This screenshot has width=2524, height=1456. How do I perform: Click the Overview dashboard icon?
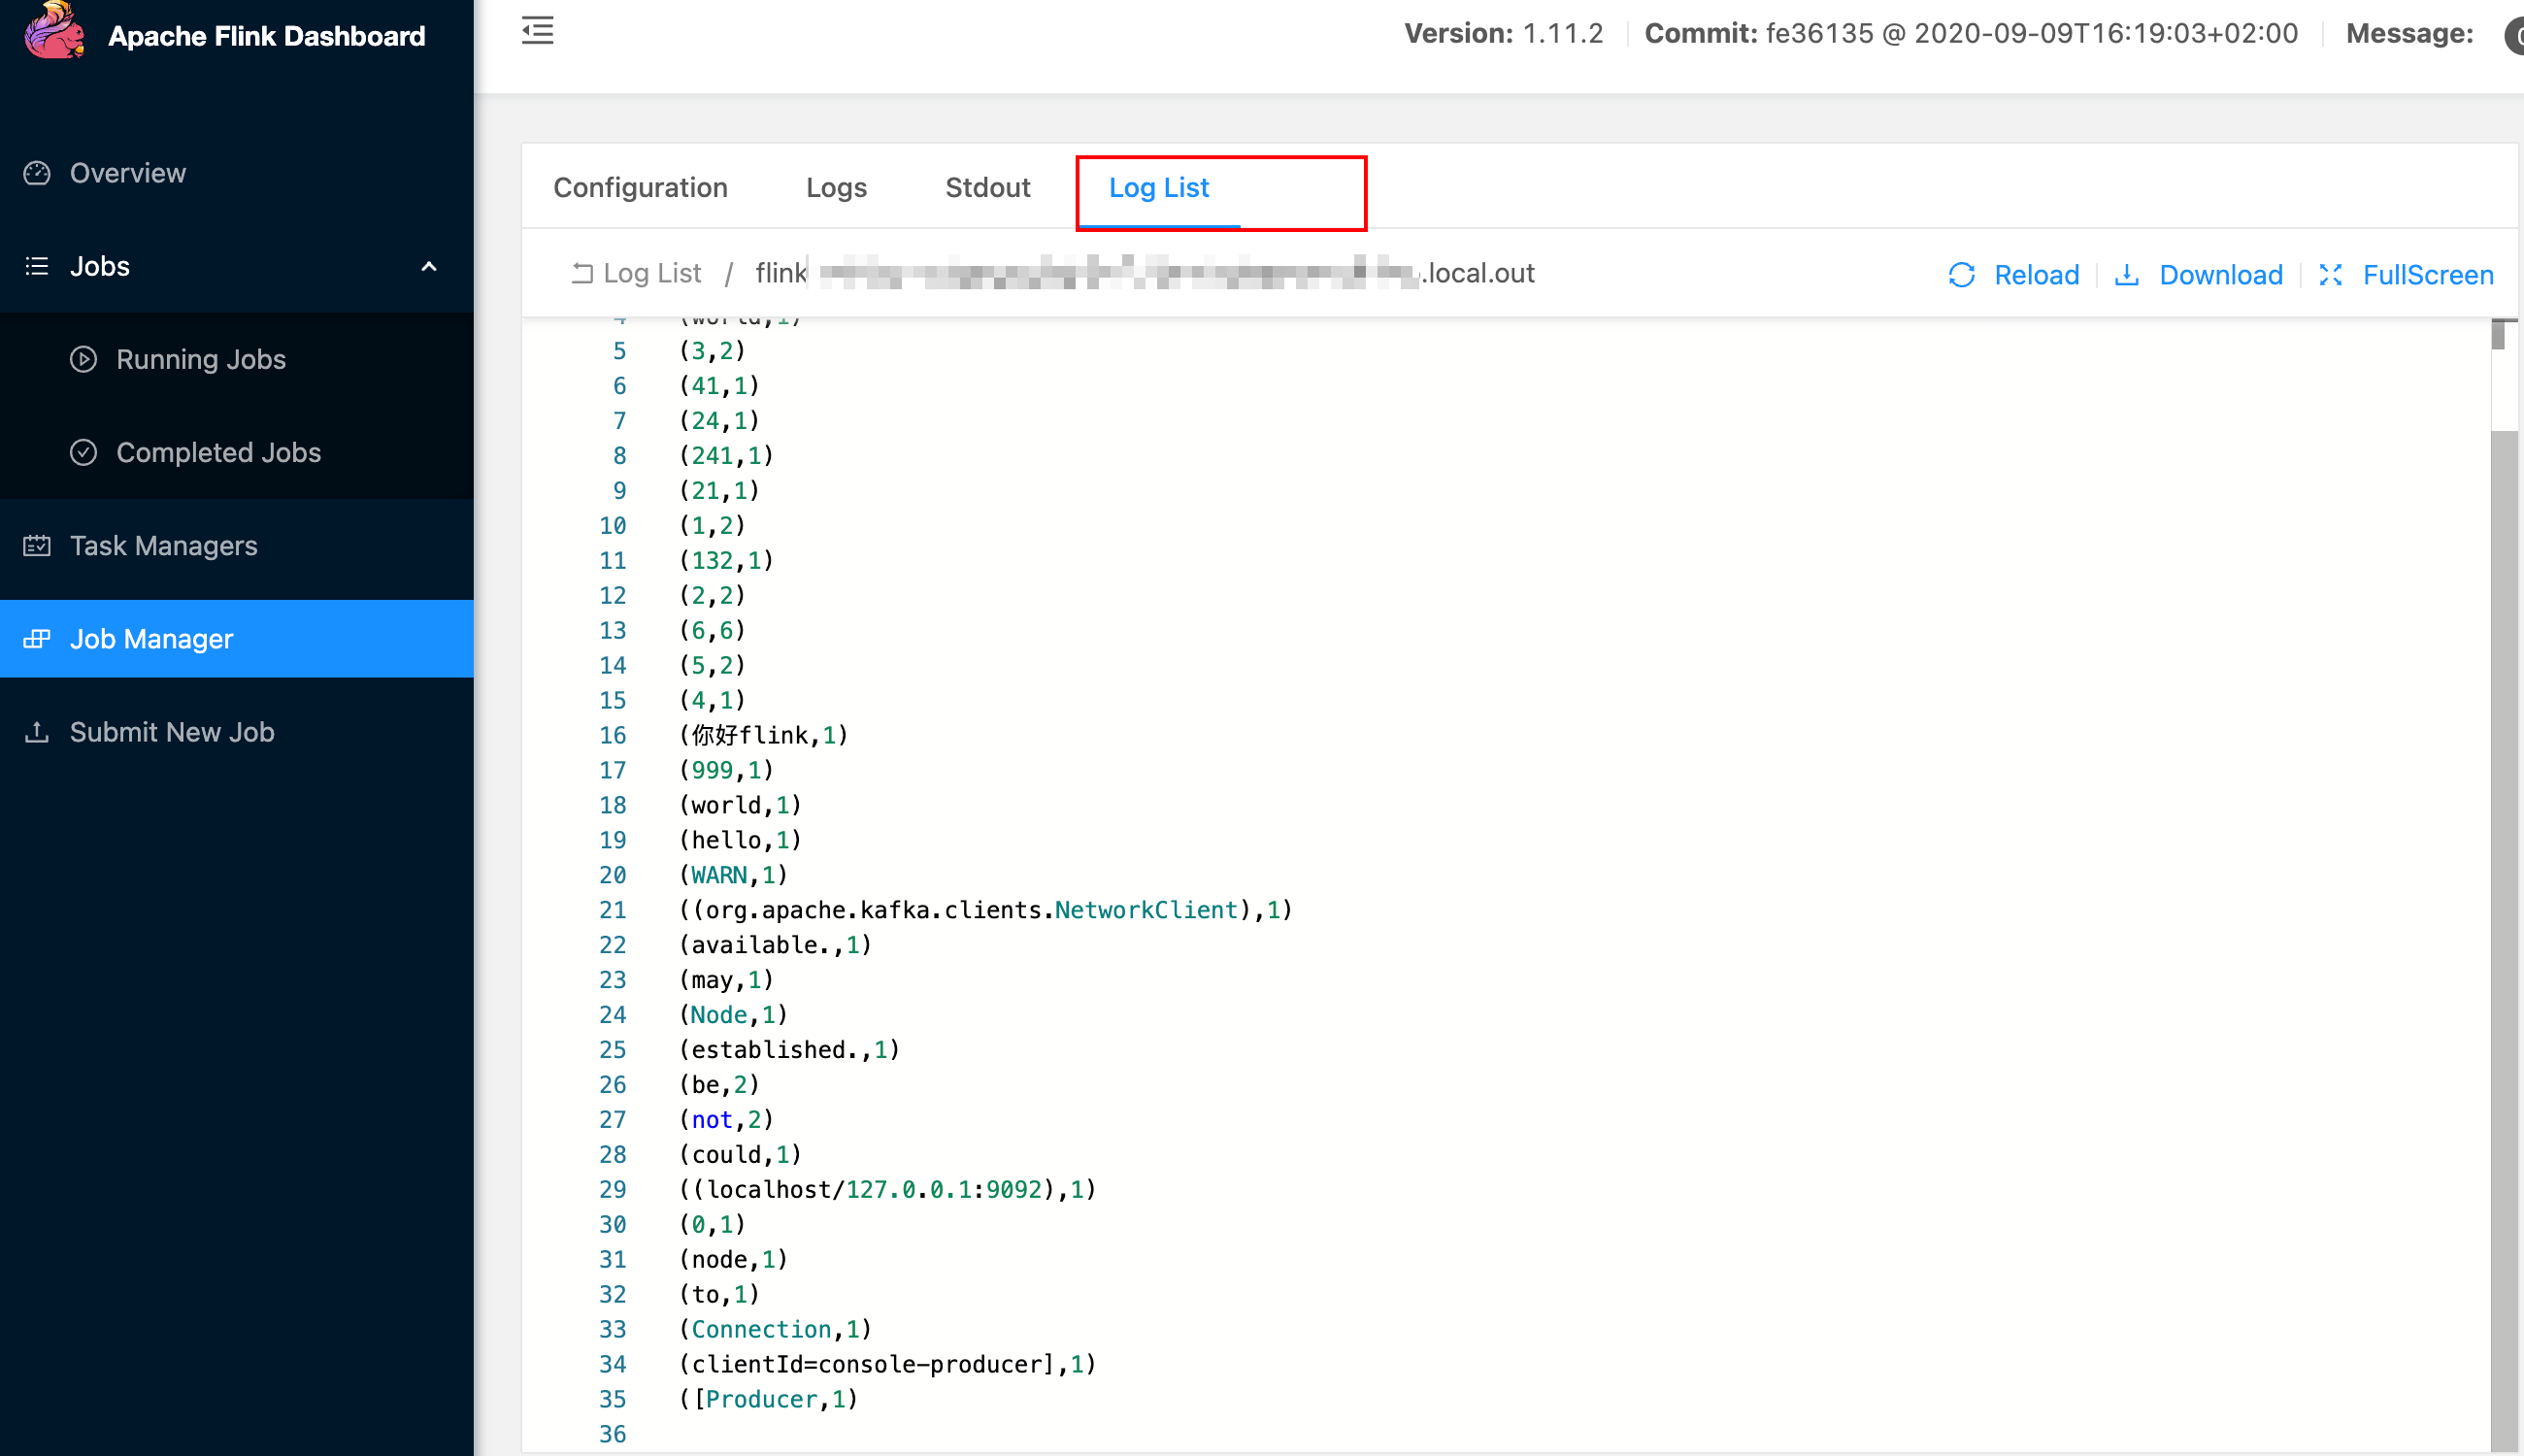tap(37, 173)
